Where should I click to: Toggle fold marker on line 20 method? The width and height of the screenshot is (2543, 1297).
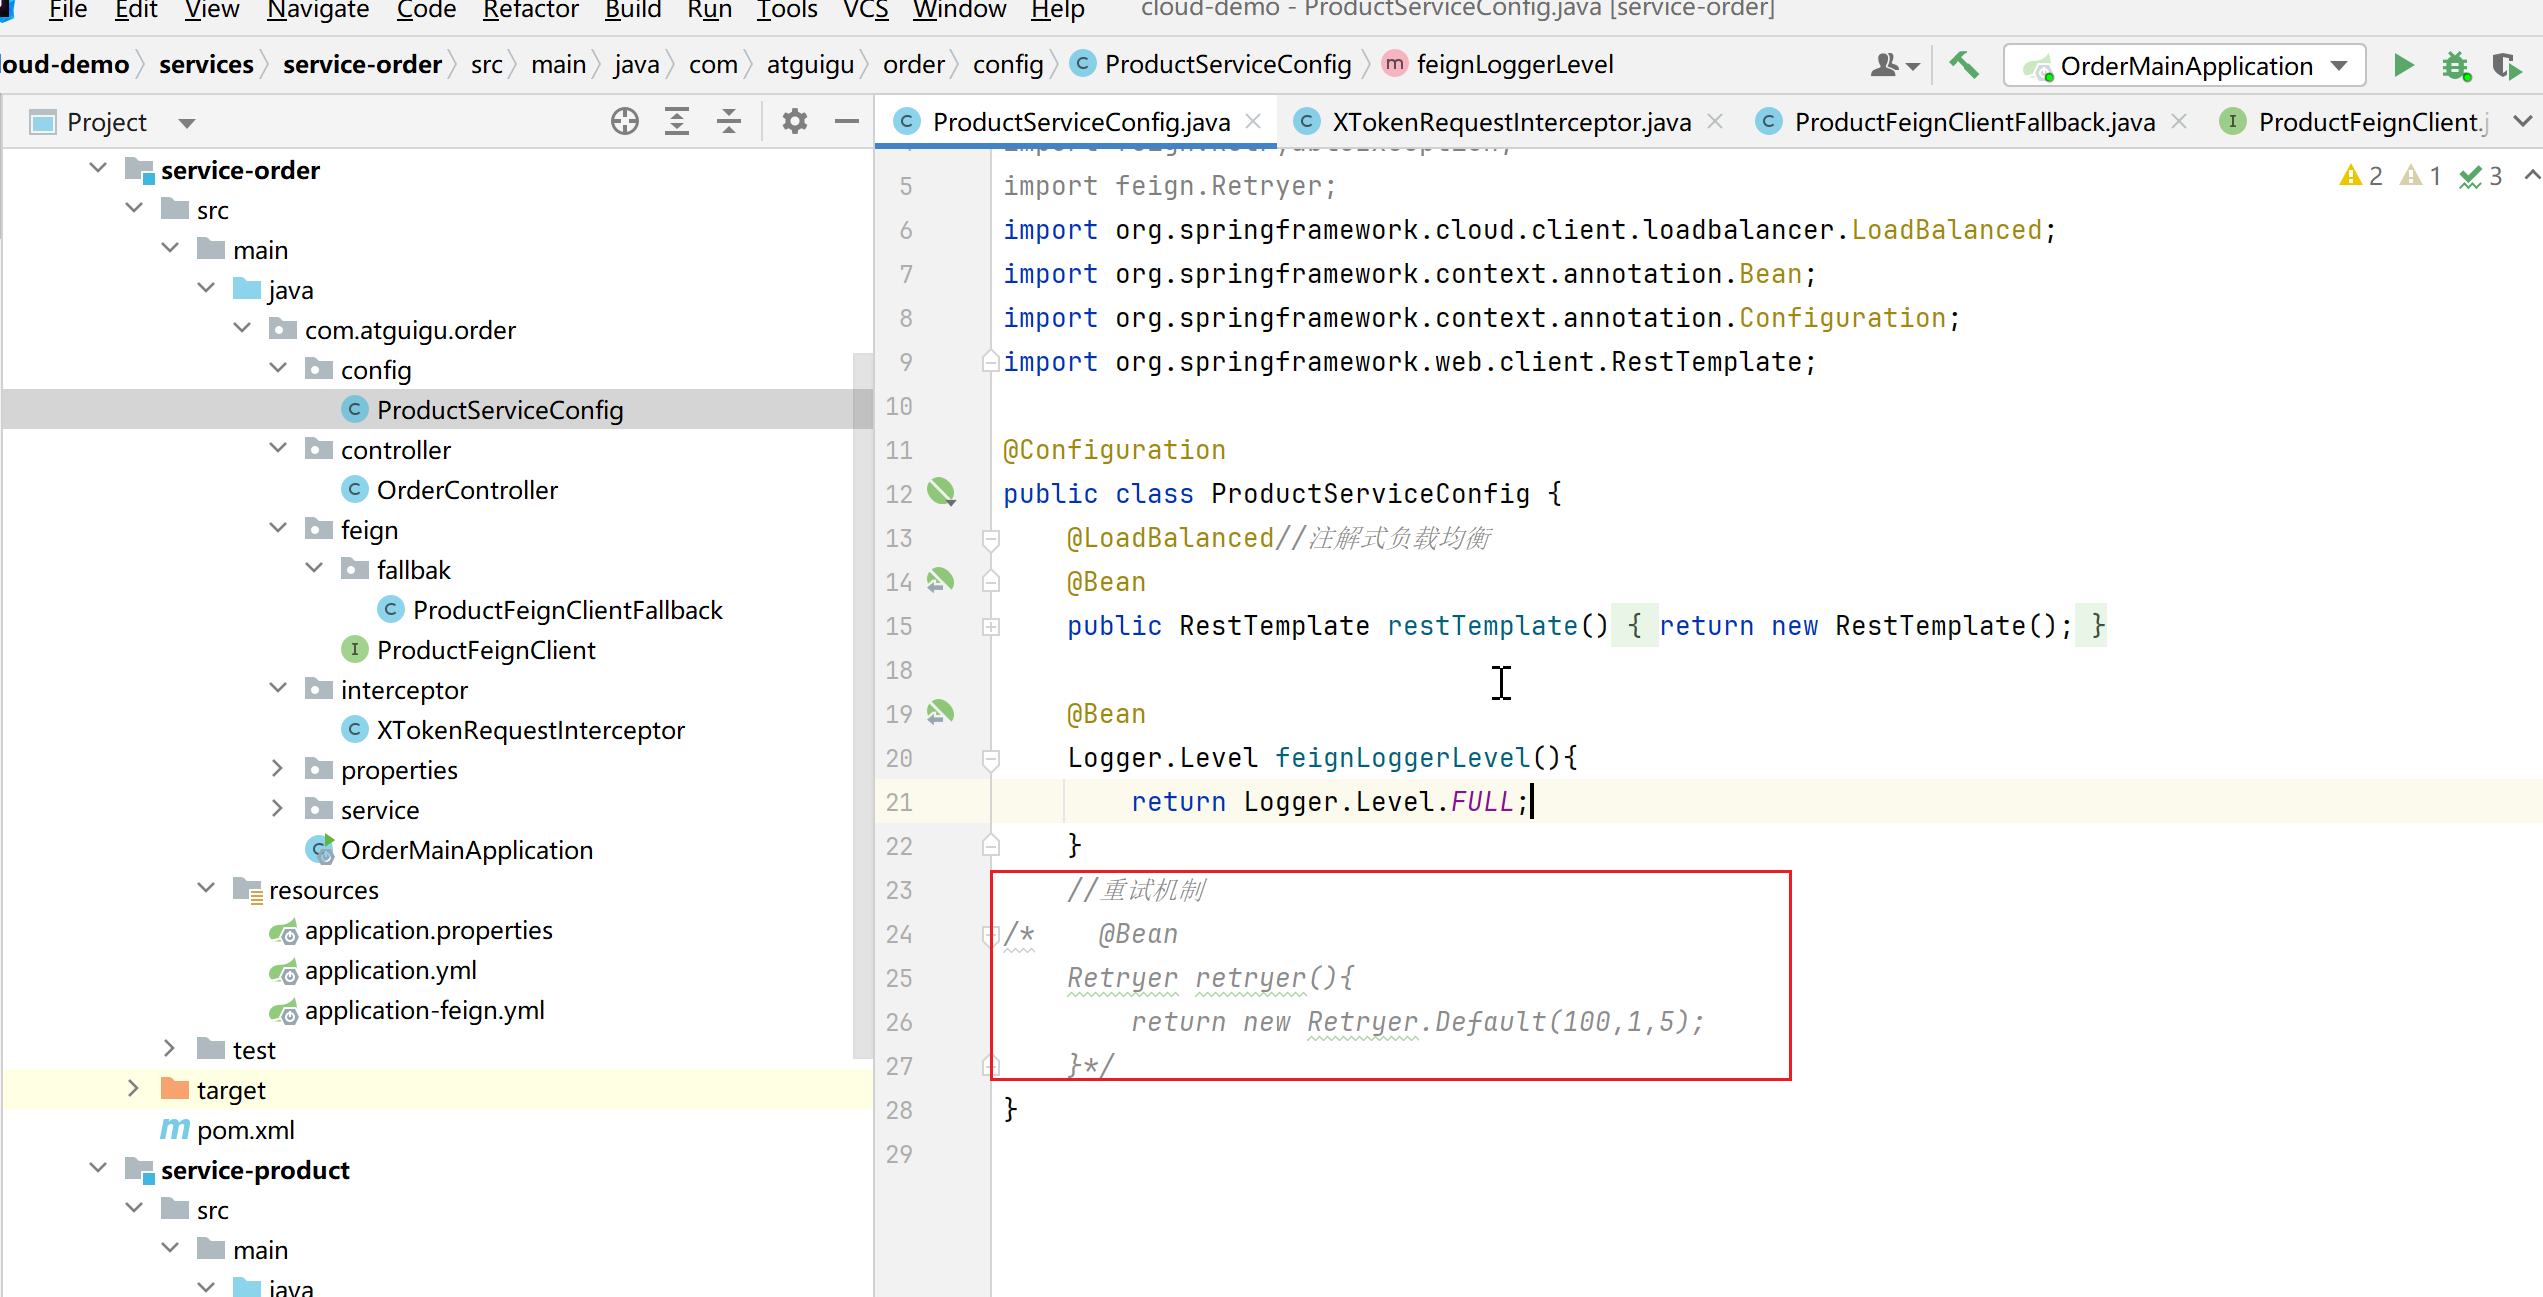click(991, 759)
